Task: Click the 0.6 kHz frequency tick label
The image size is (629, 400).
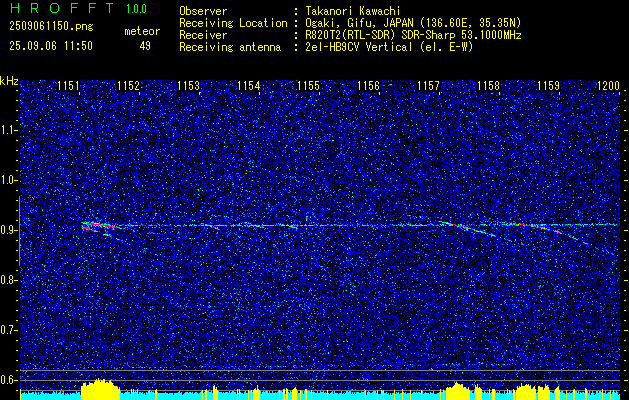Action: coord(7,380)
